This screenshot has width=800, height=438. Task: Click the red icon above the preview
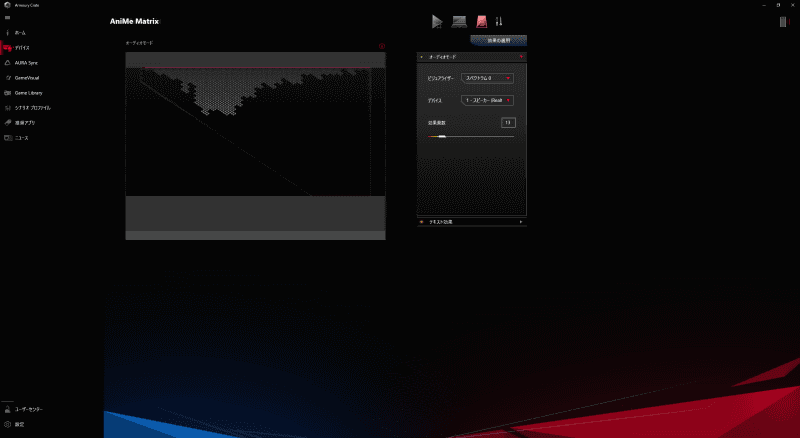click(x=382, y=46)
